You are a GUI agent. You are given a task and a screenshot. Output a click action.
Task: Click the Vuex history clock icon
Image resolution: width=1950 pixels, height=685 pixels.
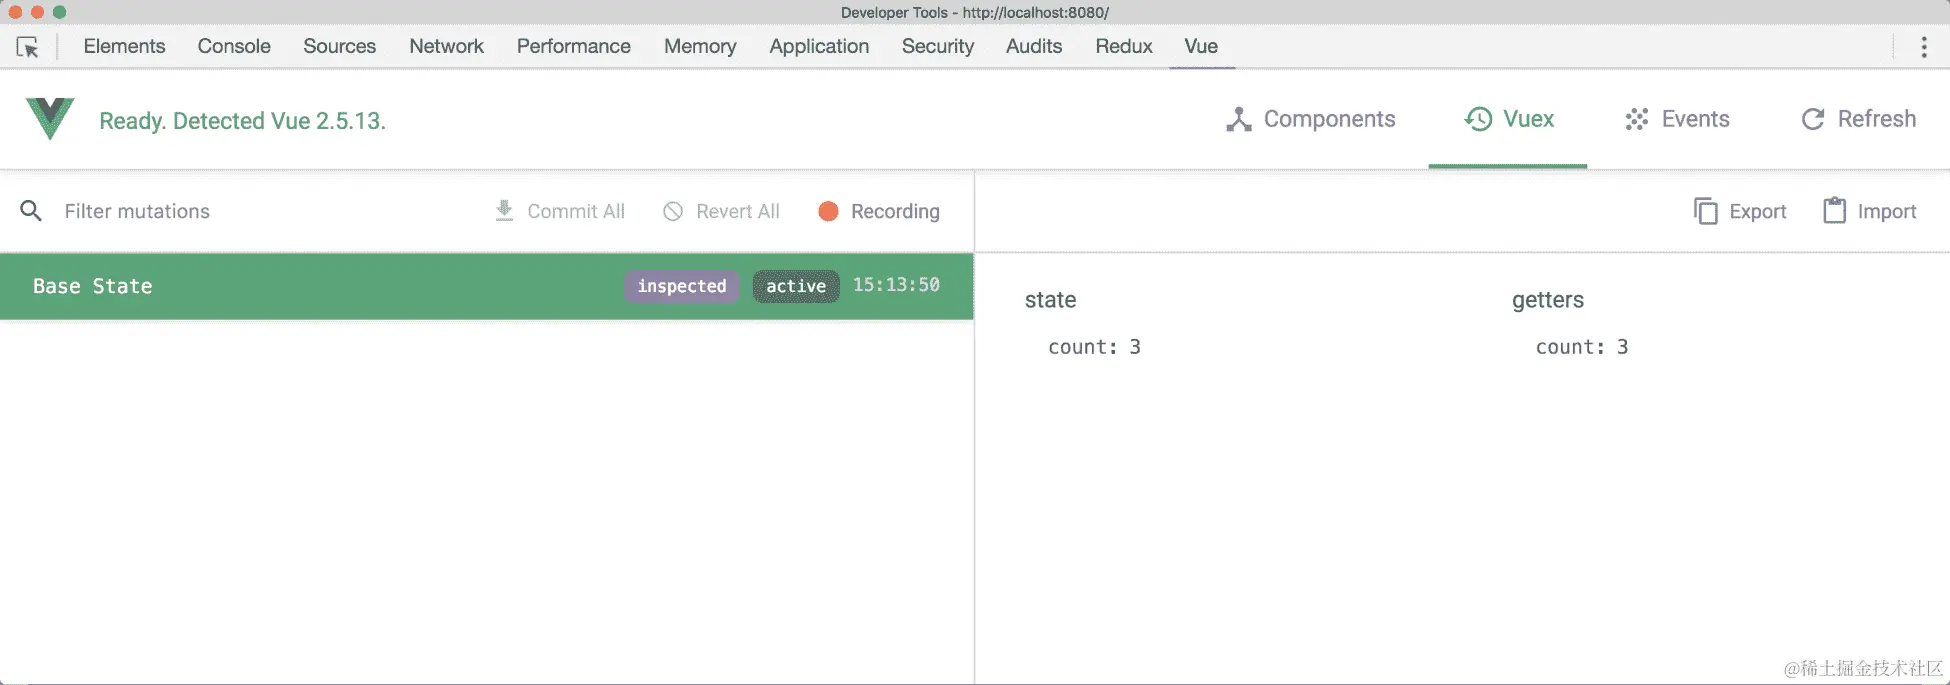coord(1478,119)
